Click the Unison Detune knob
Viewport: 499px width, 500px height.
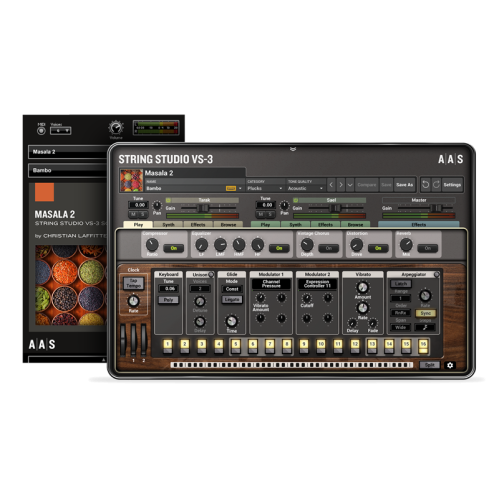[200, 302]
